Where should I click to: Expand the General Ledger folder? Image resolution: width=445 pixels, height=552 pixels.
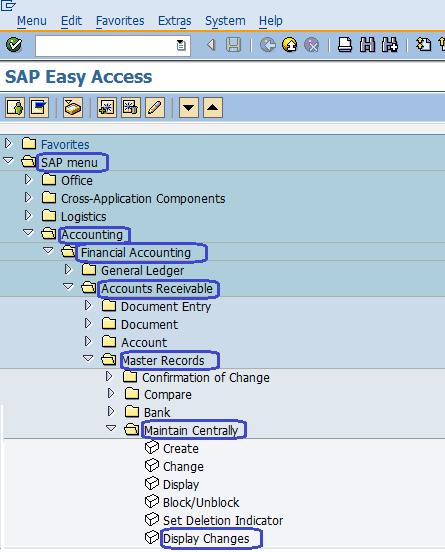pyautogui.click(x=68, y=270)
